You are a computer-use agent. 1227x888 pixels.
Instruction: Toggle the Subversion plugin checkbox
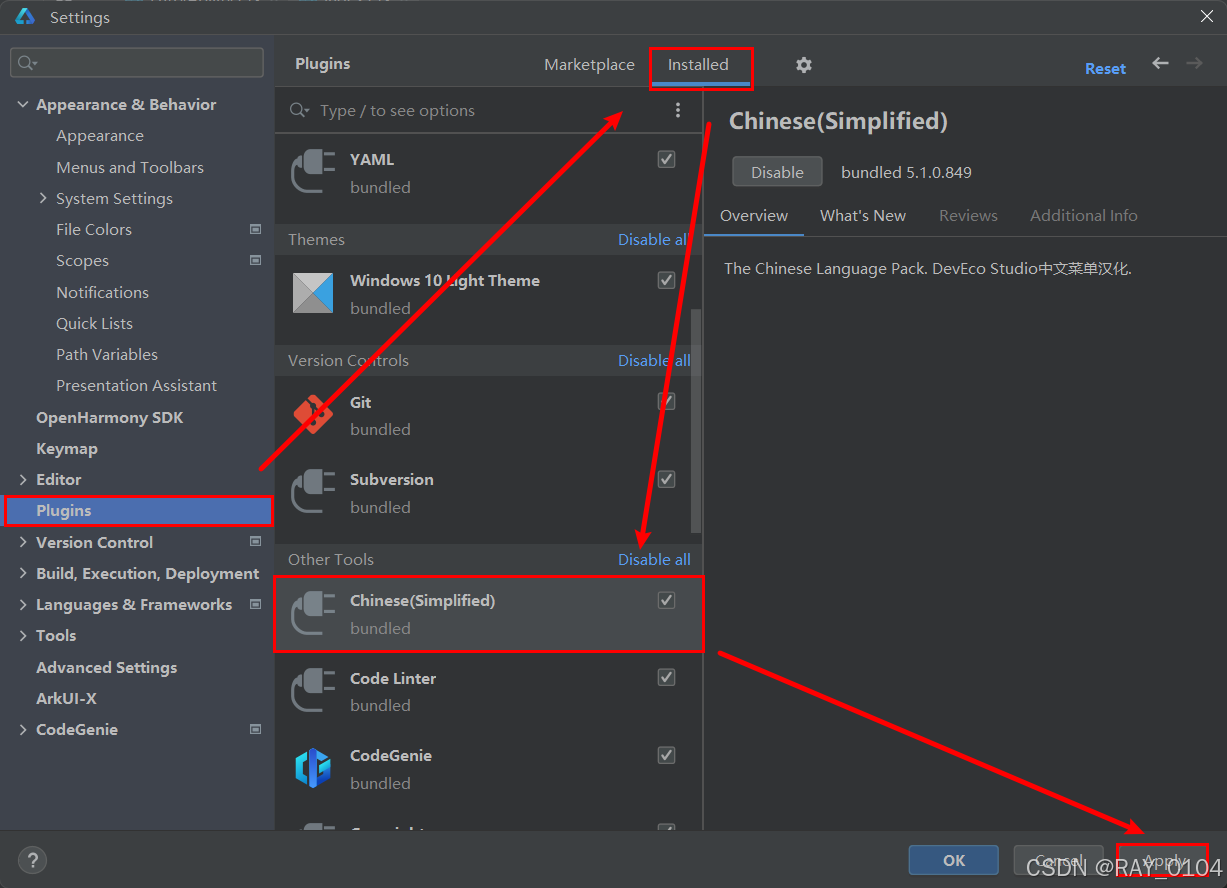tap(666, 479)
